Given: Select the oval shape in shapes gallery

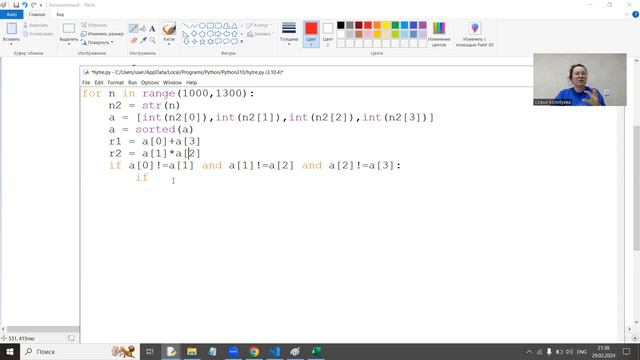Looking at the screenshot, I should coord(202,26).
